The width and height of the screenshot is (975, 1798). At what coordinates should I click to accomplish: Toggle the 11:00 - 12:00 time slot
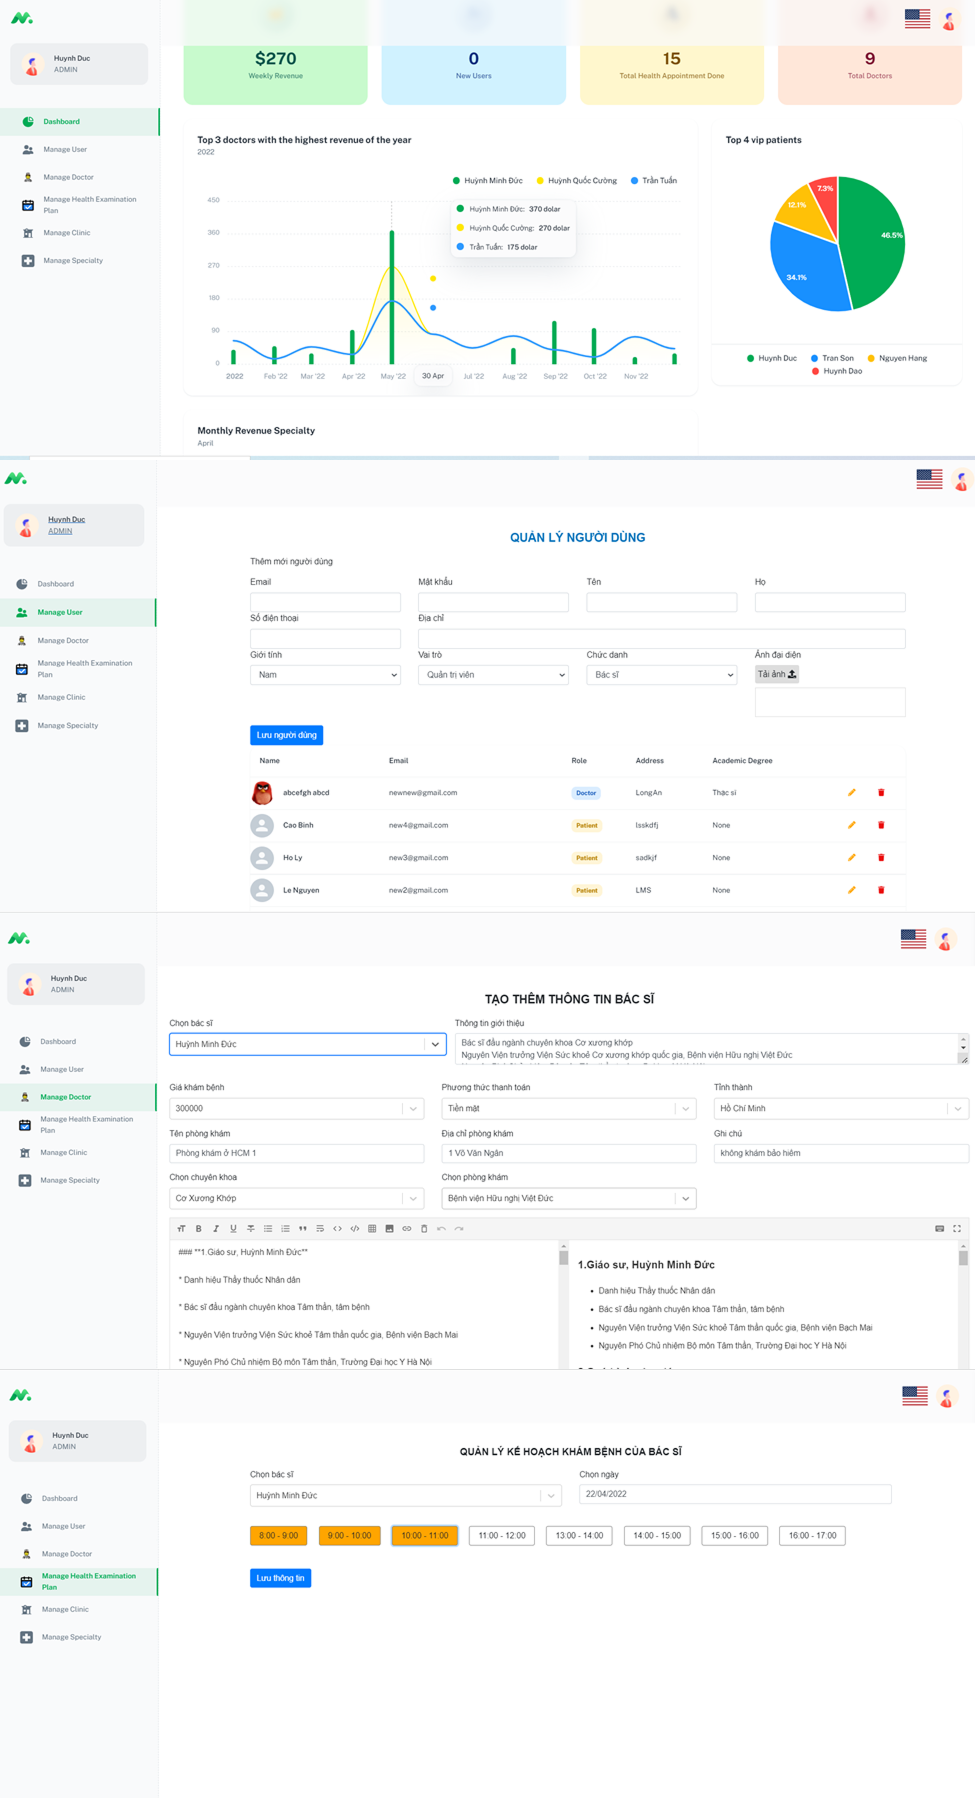pos(502,1535)
